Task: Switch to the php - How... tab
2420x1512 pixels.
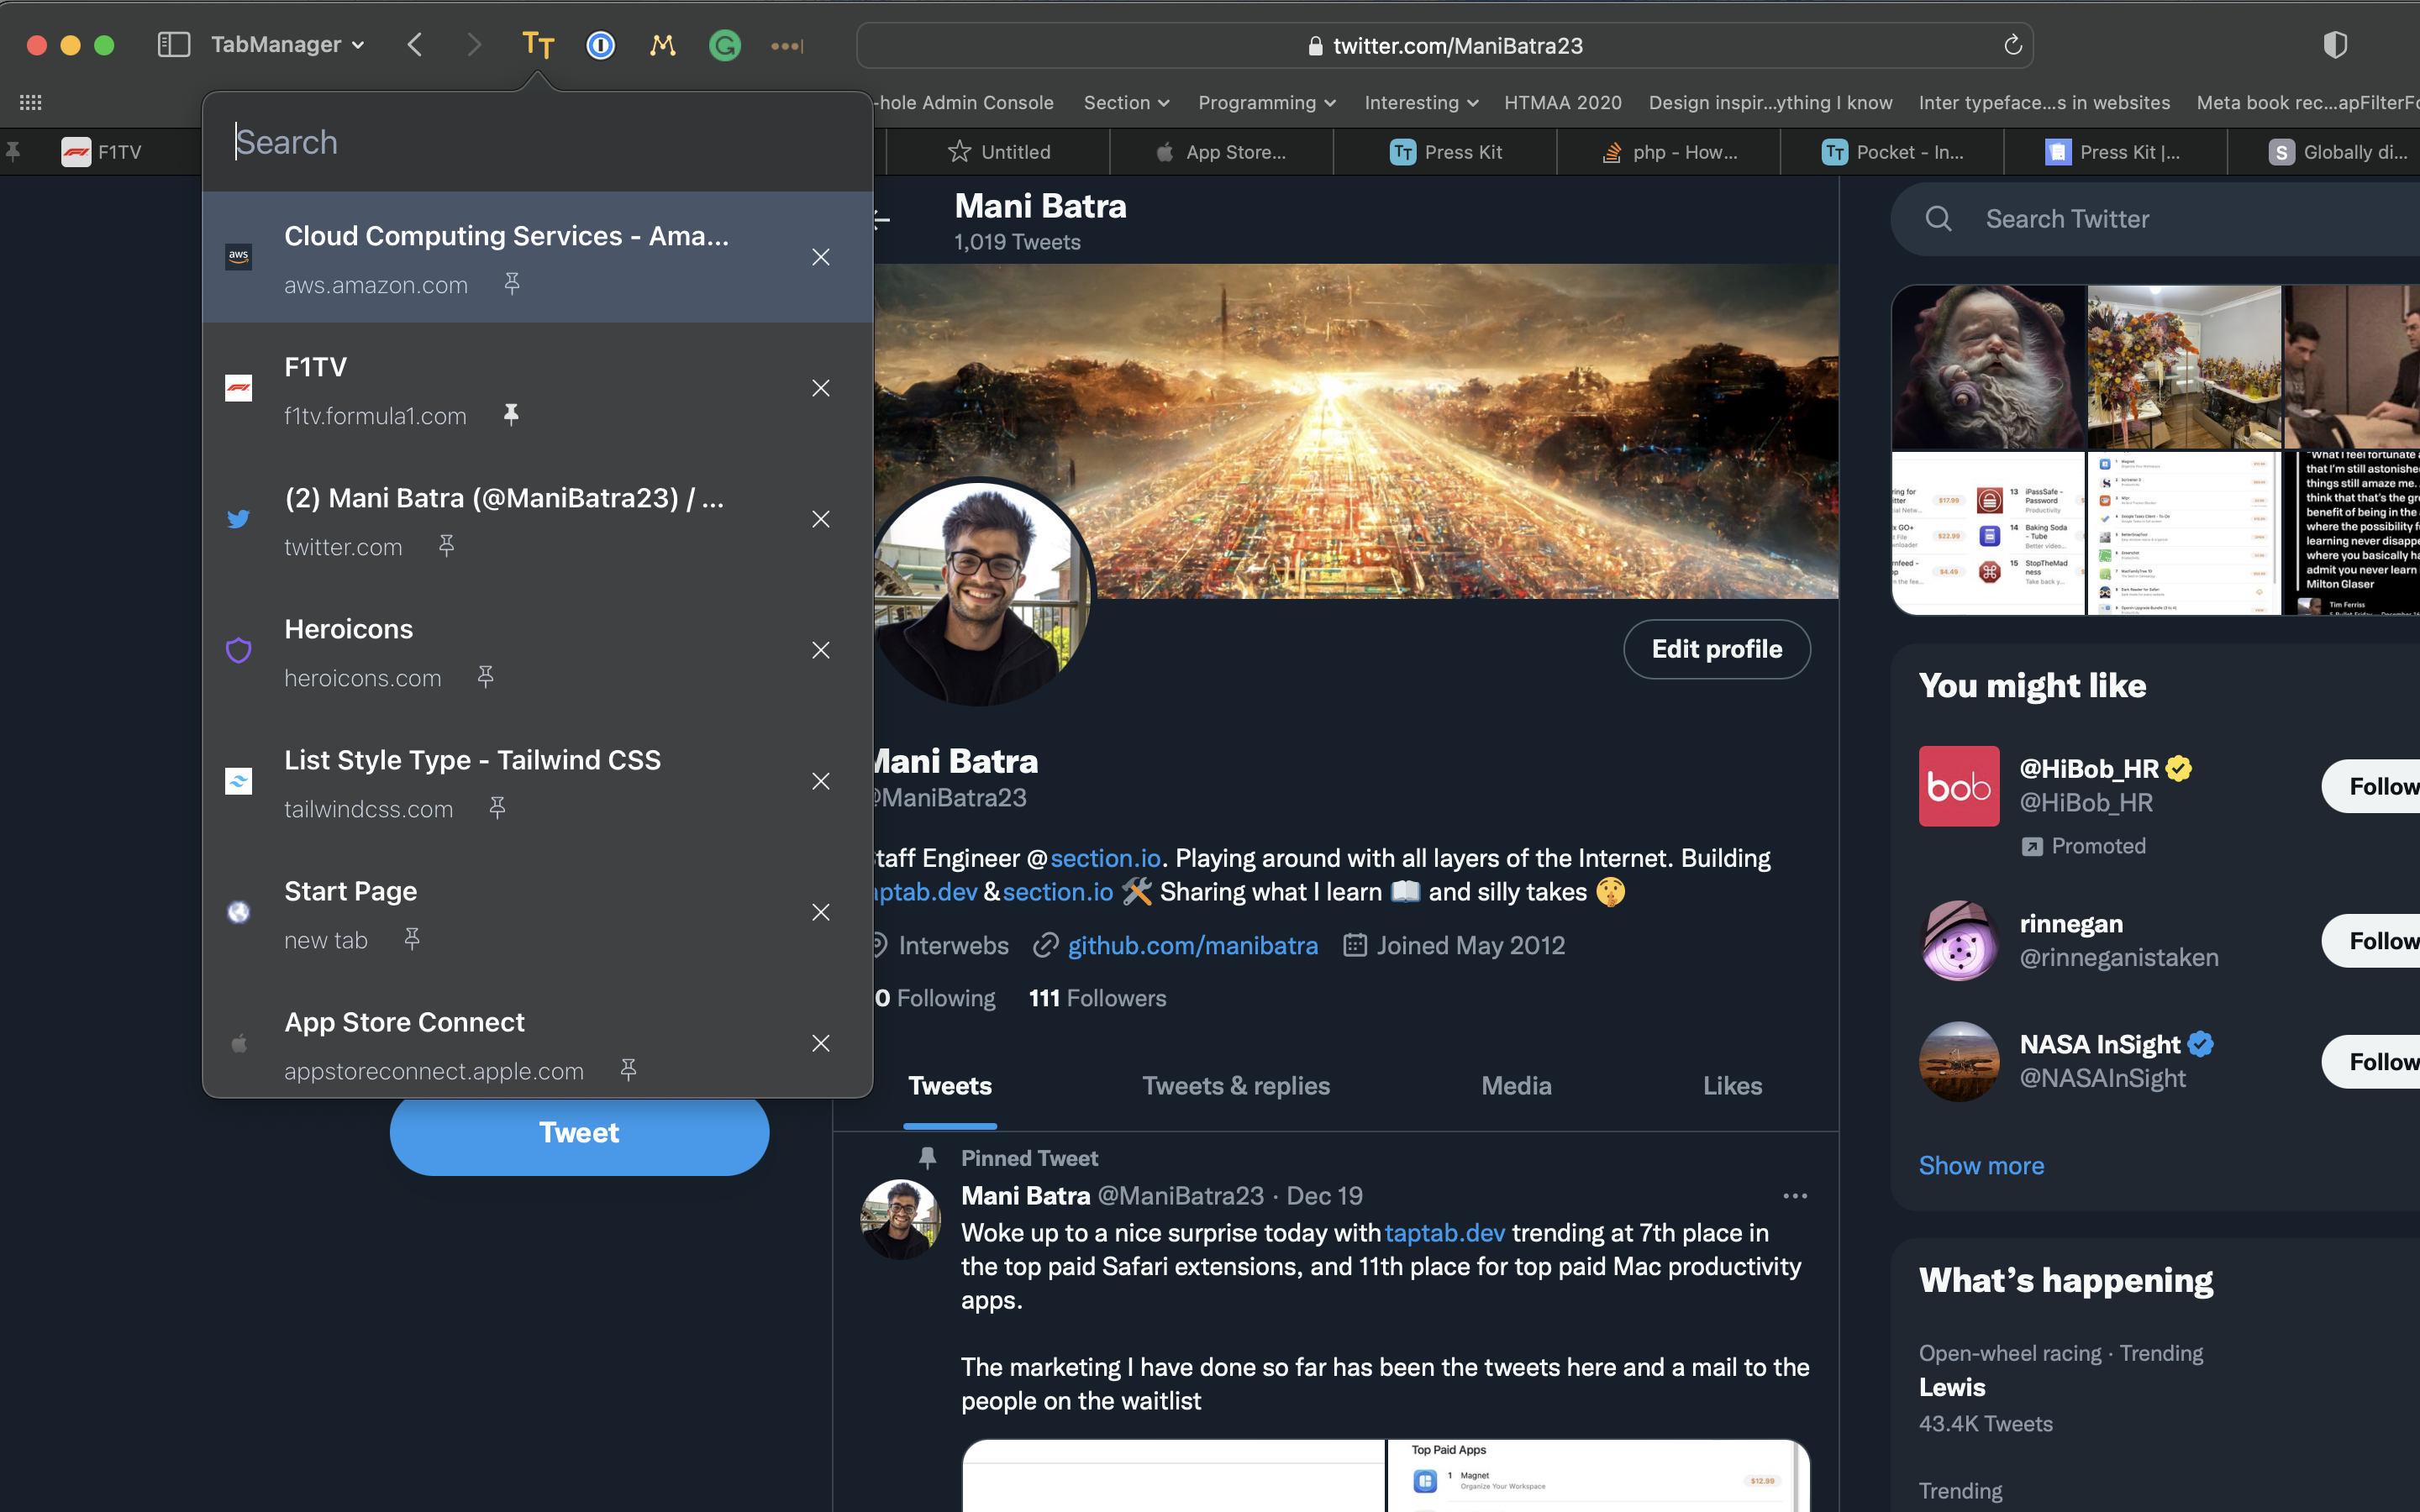Action: [1669, 152]
